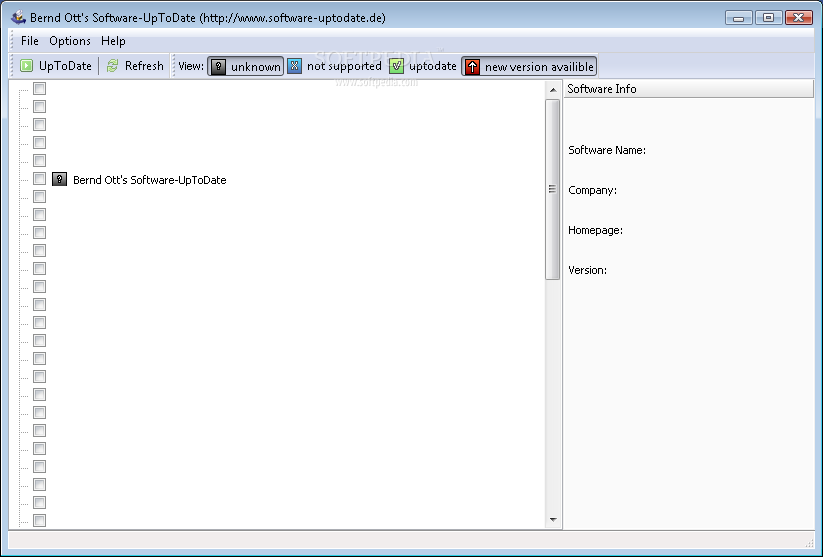Maximize the Software-UpToDate window
Screen dimensions: 823x557
coord(768,18)
